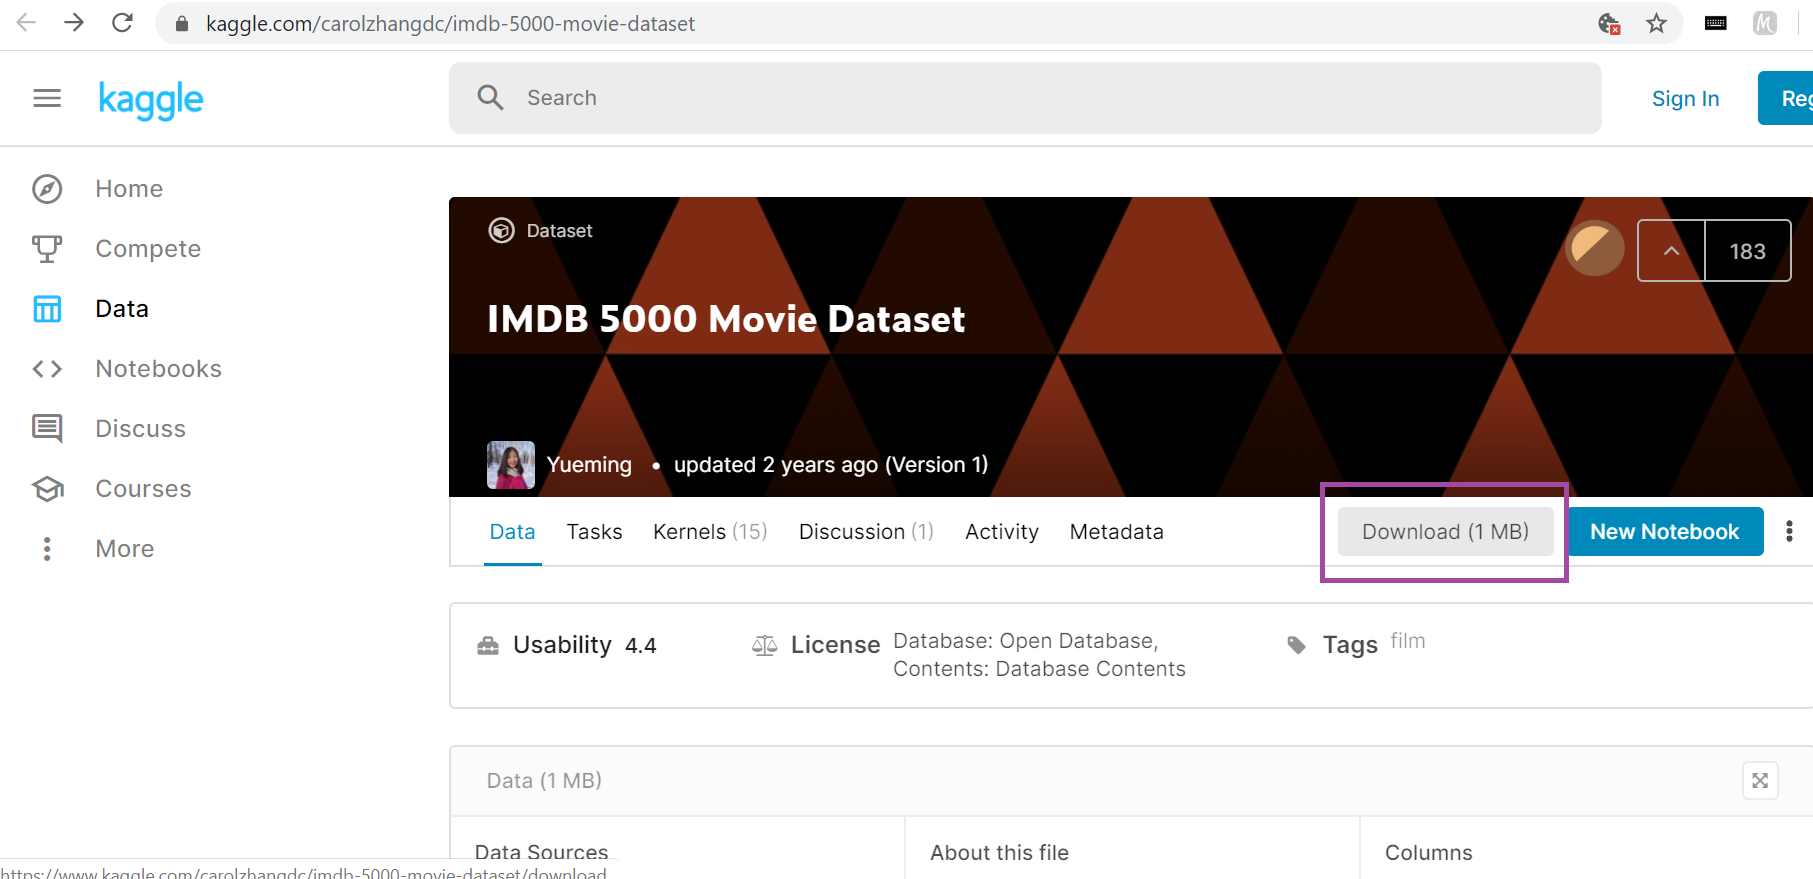Screen dimensions: 1813x879
Task: Click the gray M extension icon
Action: 1765,23
